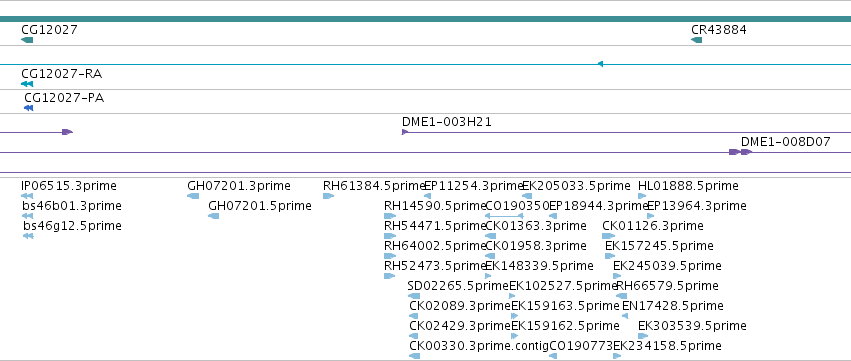The width and height of the screenshot is (851, 361).
Task: Open the HL01888.5prime label
Action: (x=688, y=186)
